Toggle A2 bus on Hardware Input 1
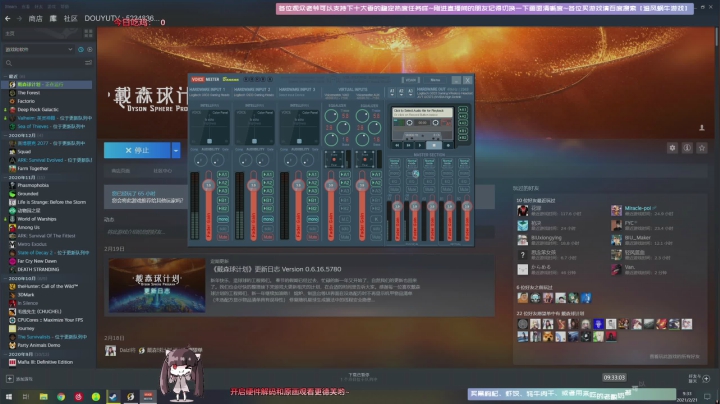720x404 pixels. click(223, 183)
